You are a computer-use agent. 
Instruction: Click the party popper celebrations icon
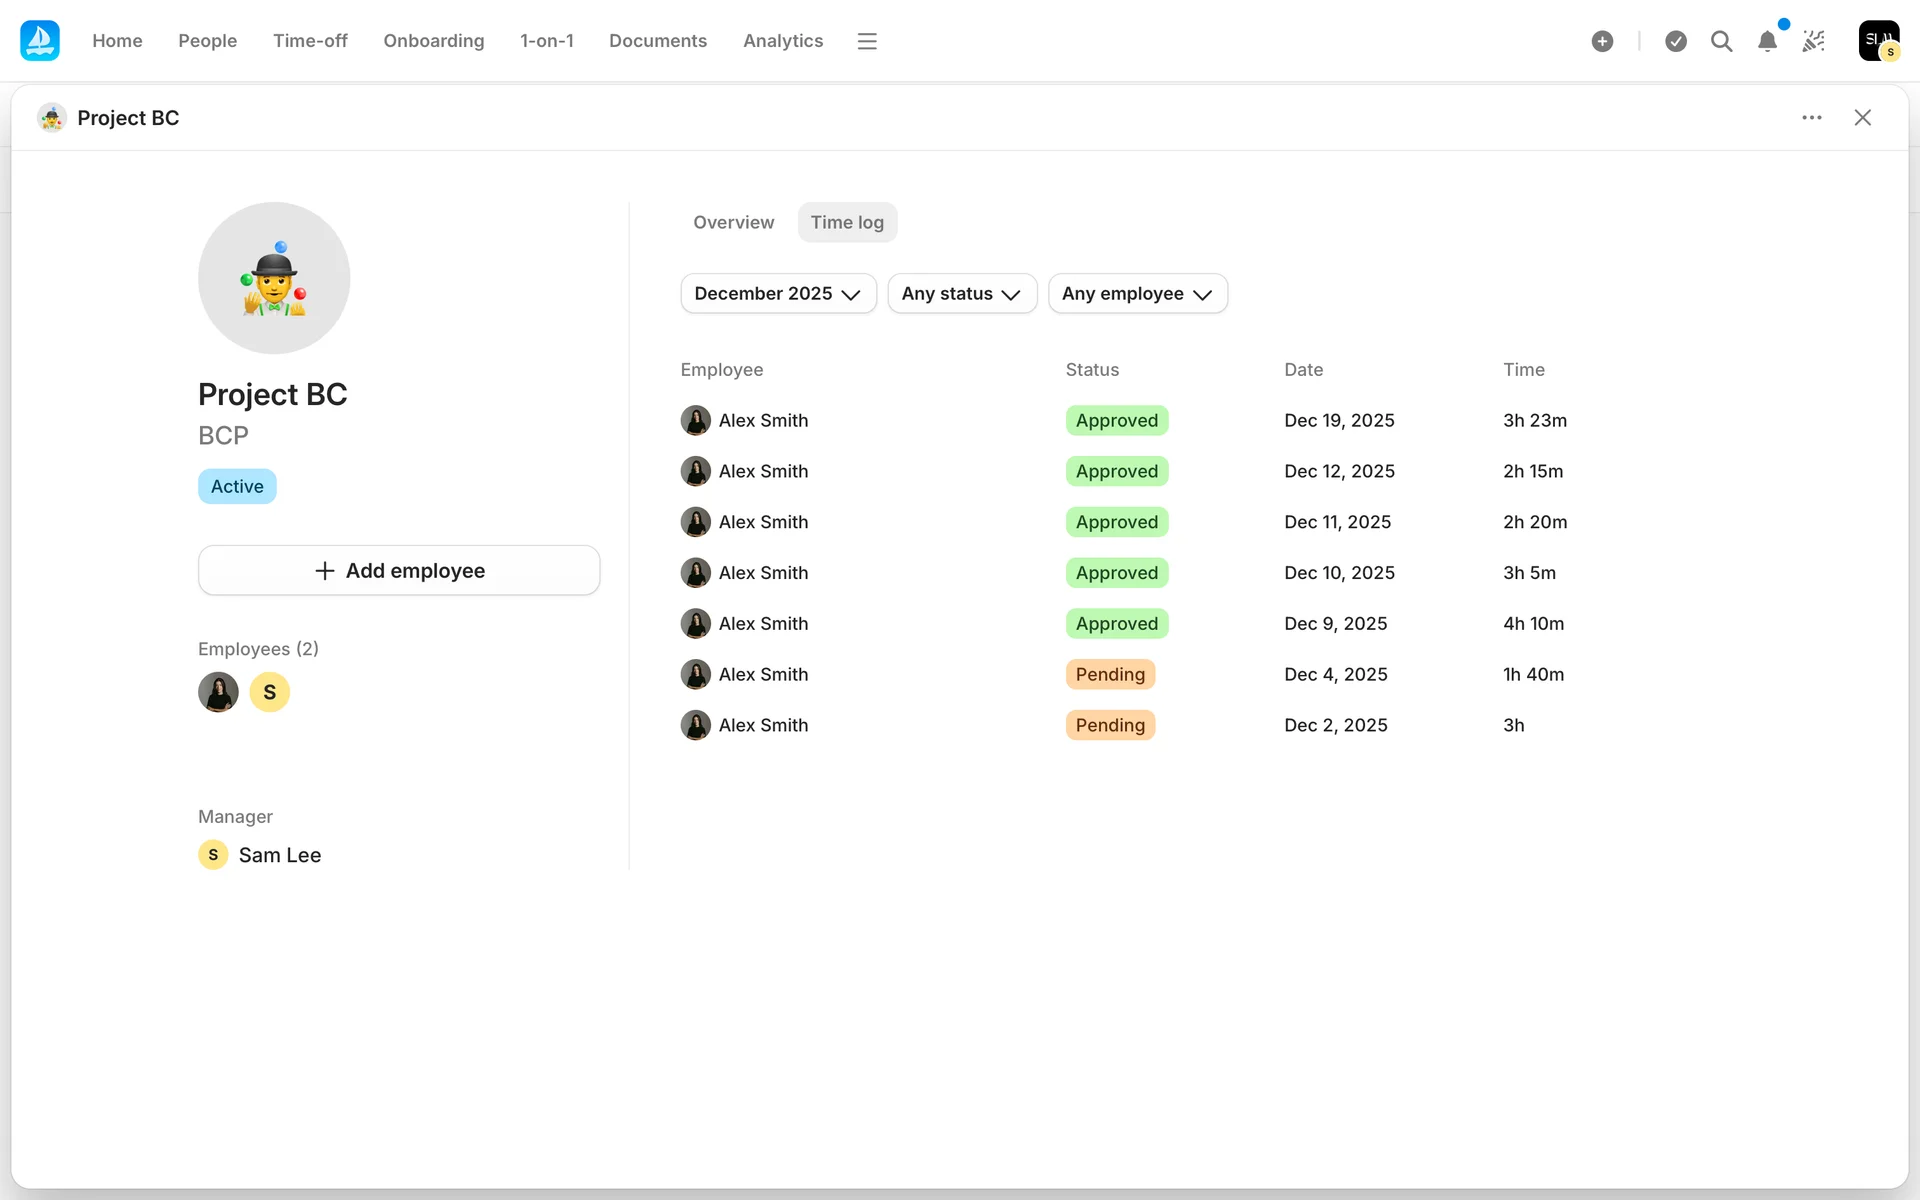coord(1813,41)
